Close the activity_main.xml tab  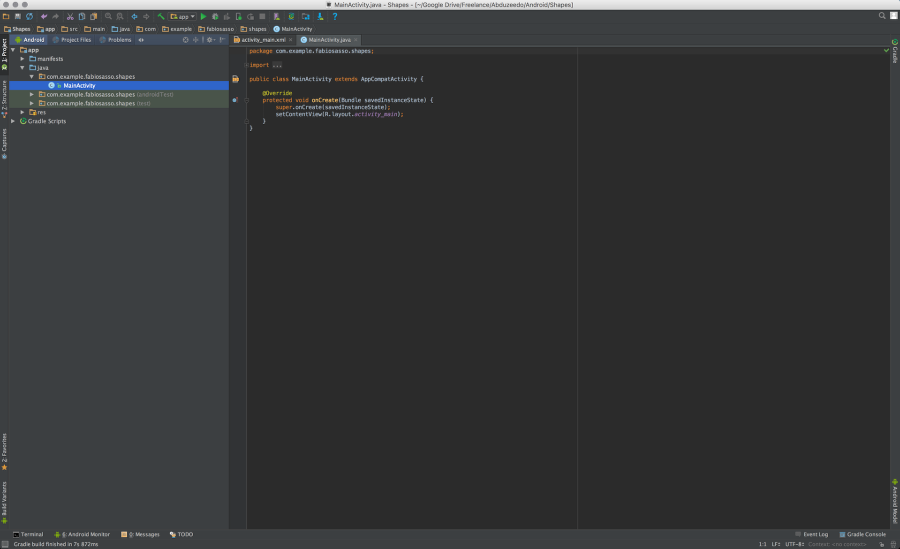[290, 40]
